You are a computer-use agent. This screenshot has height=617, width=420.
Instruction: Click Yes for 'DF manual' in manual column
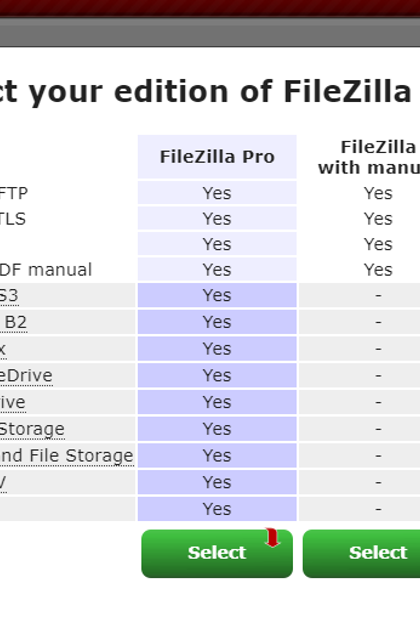[378, 270]
